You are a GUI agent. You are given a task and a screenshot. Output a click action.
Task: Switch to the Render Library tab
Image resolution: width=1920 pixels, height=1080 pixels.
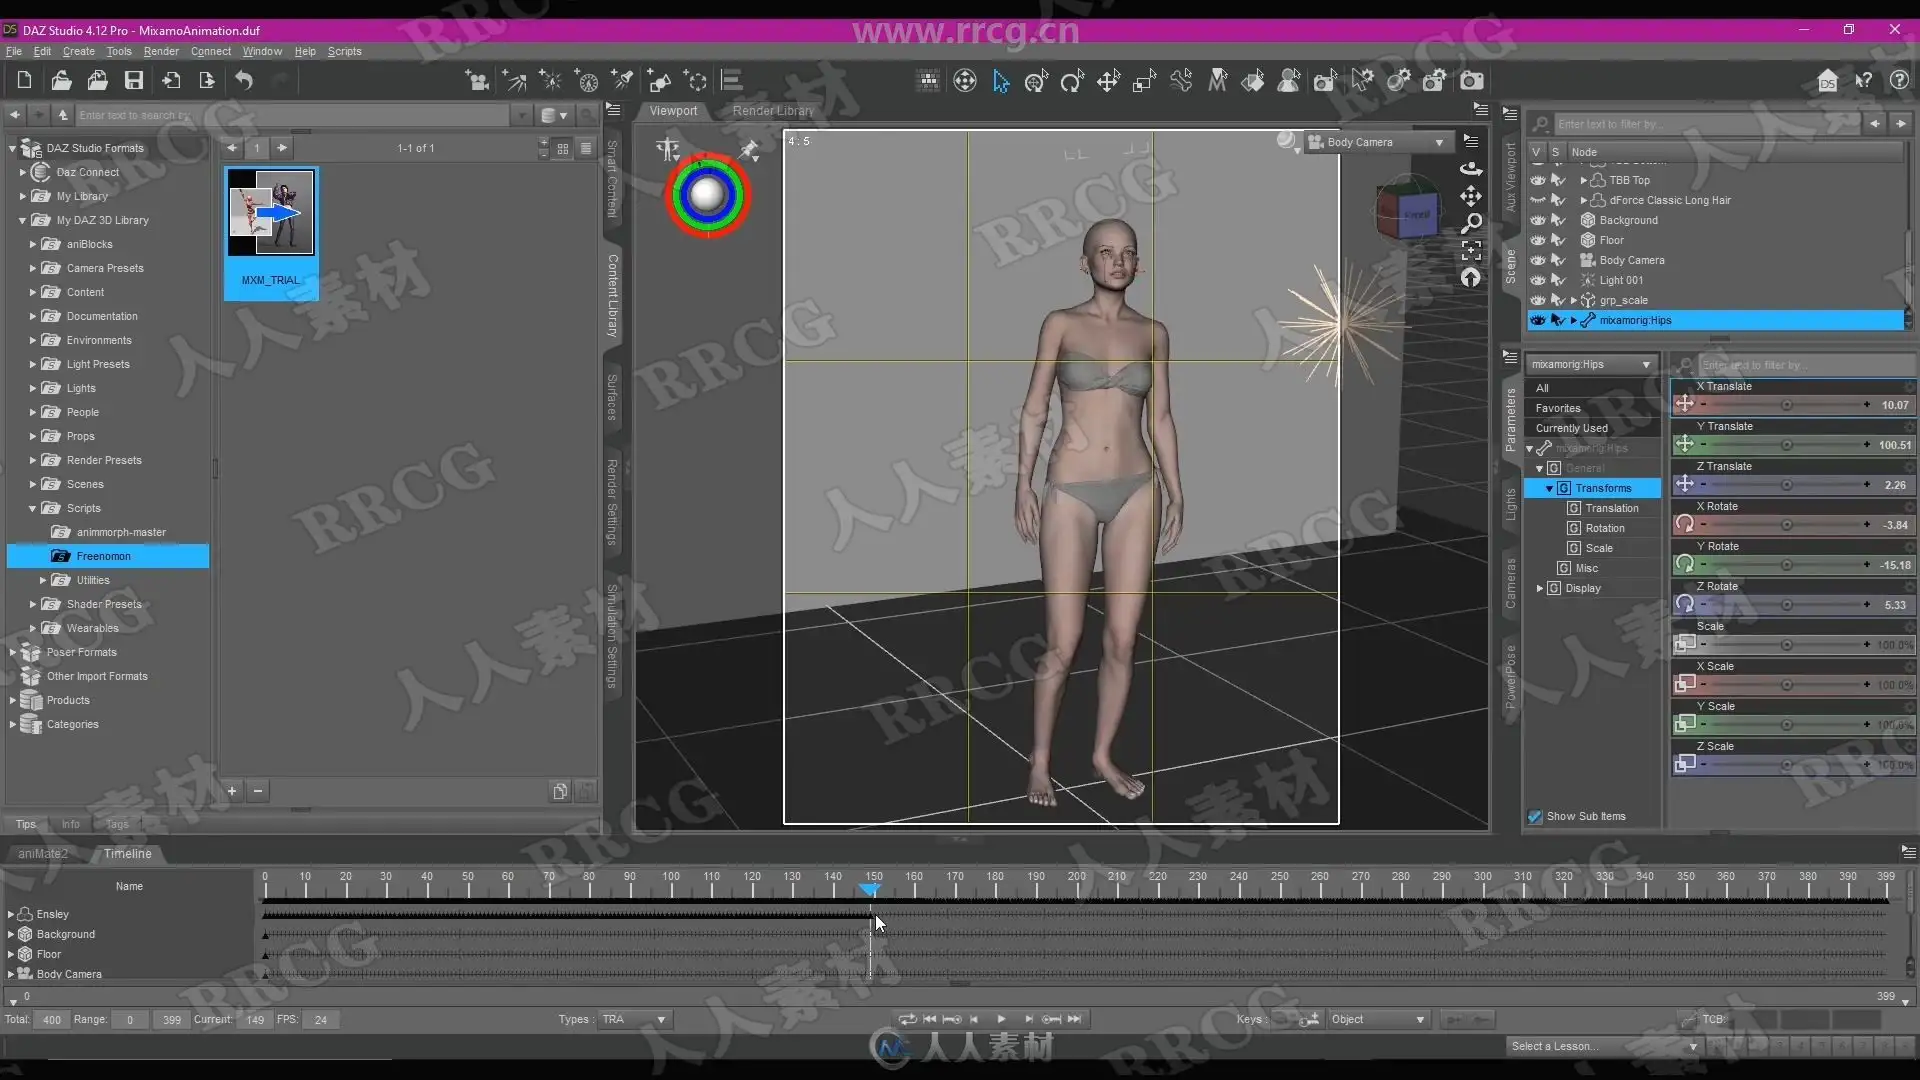tap(772, 111)
